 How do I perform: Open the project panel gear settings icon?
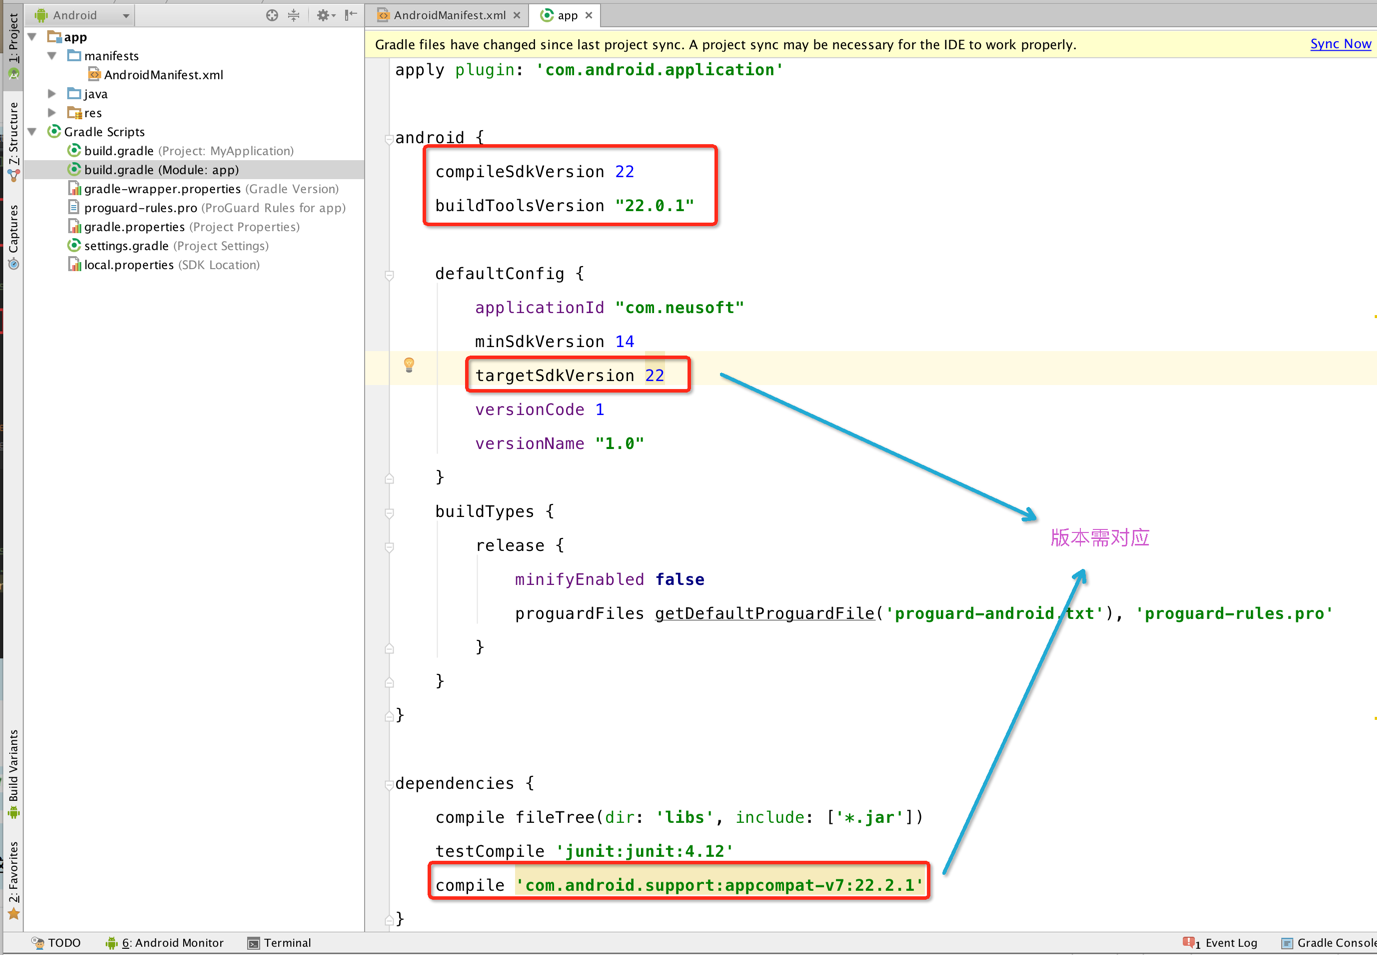325,15
